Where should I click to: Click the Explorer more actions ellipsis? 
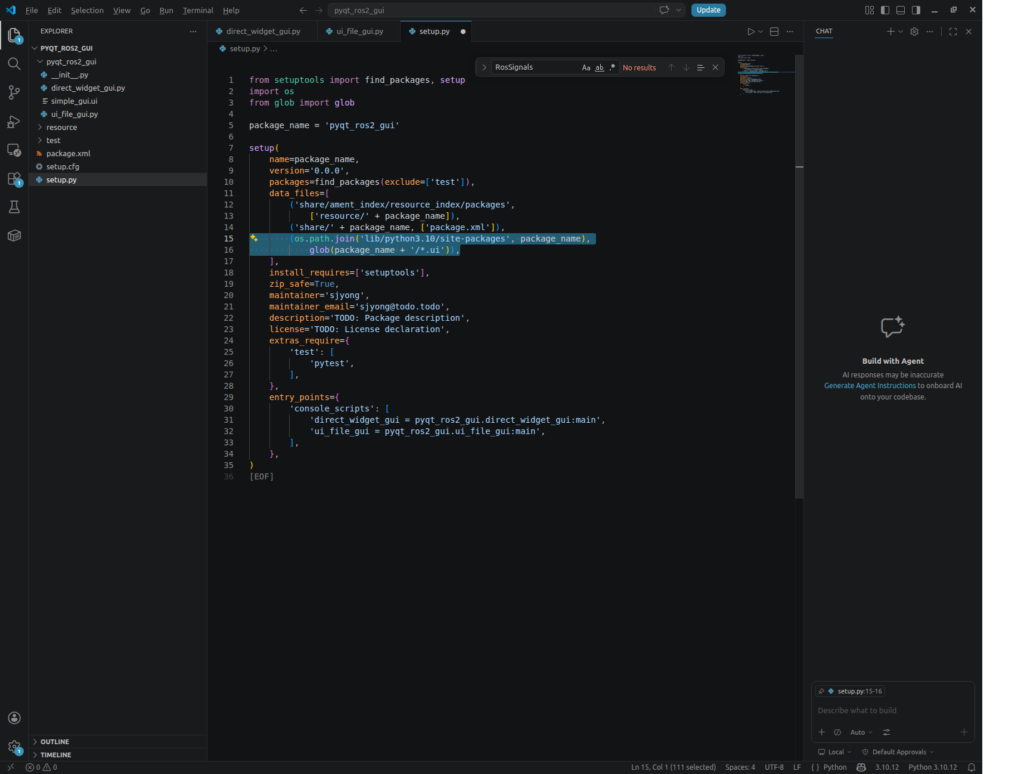(193, 31)
